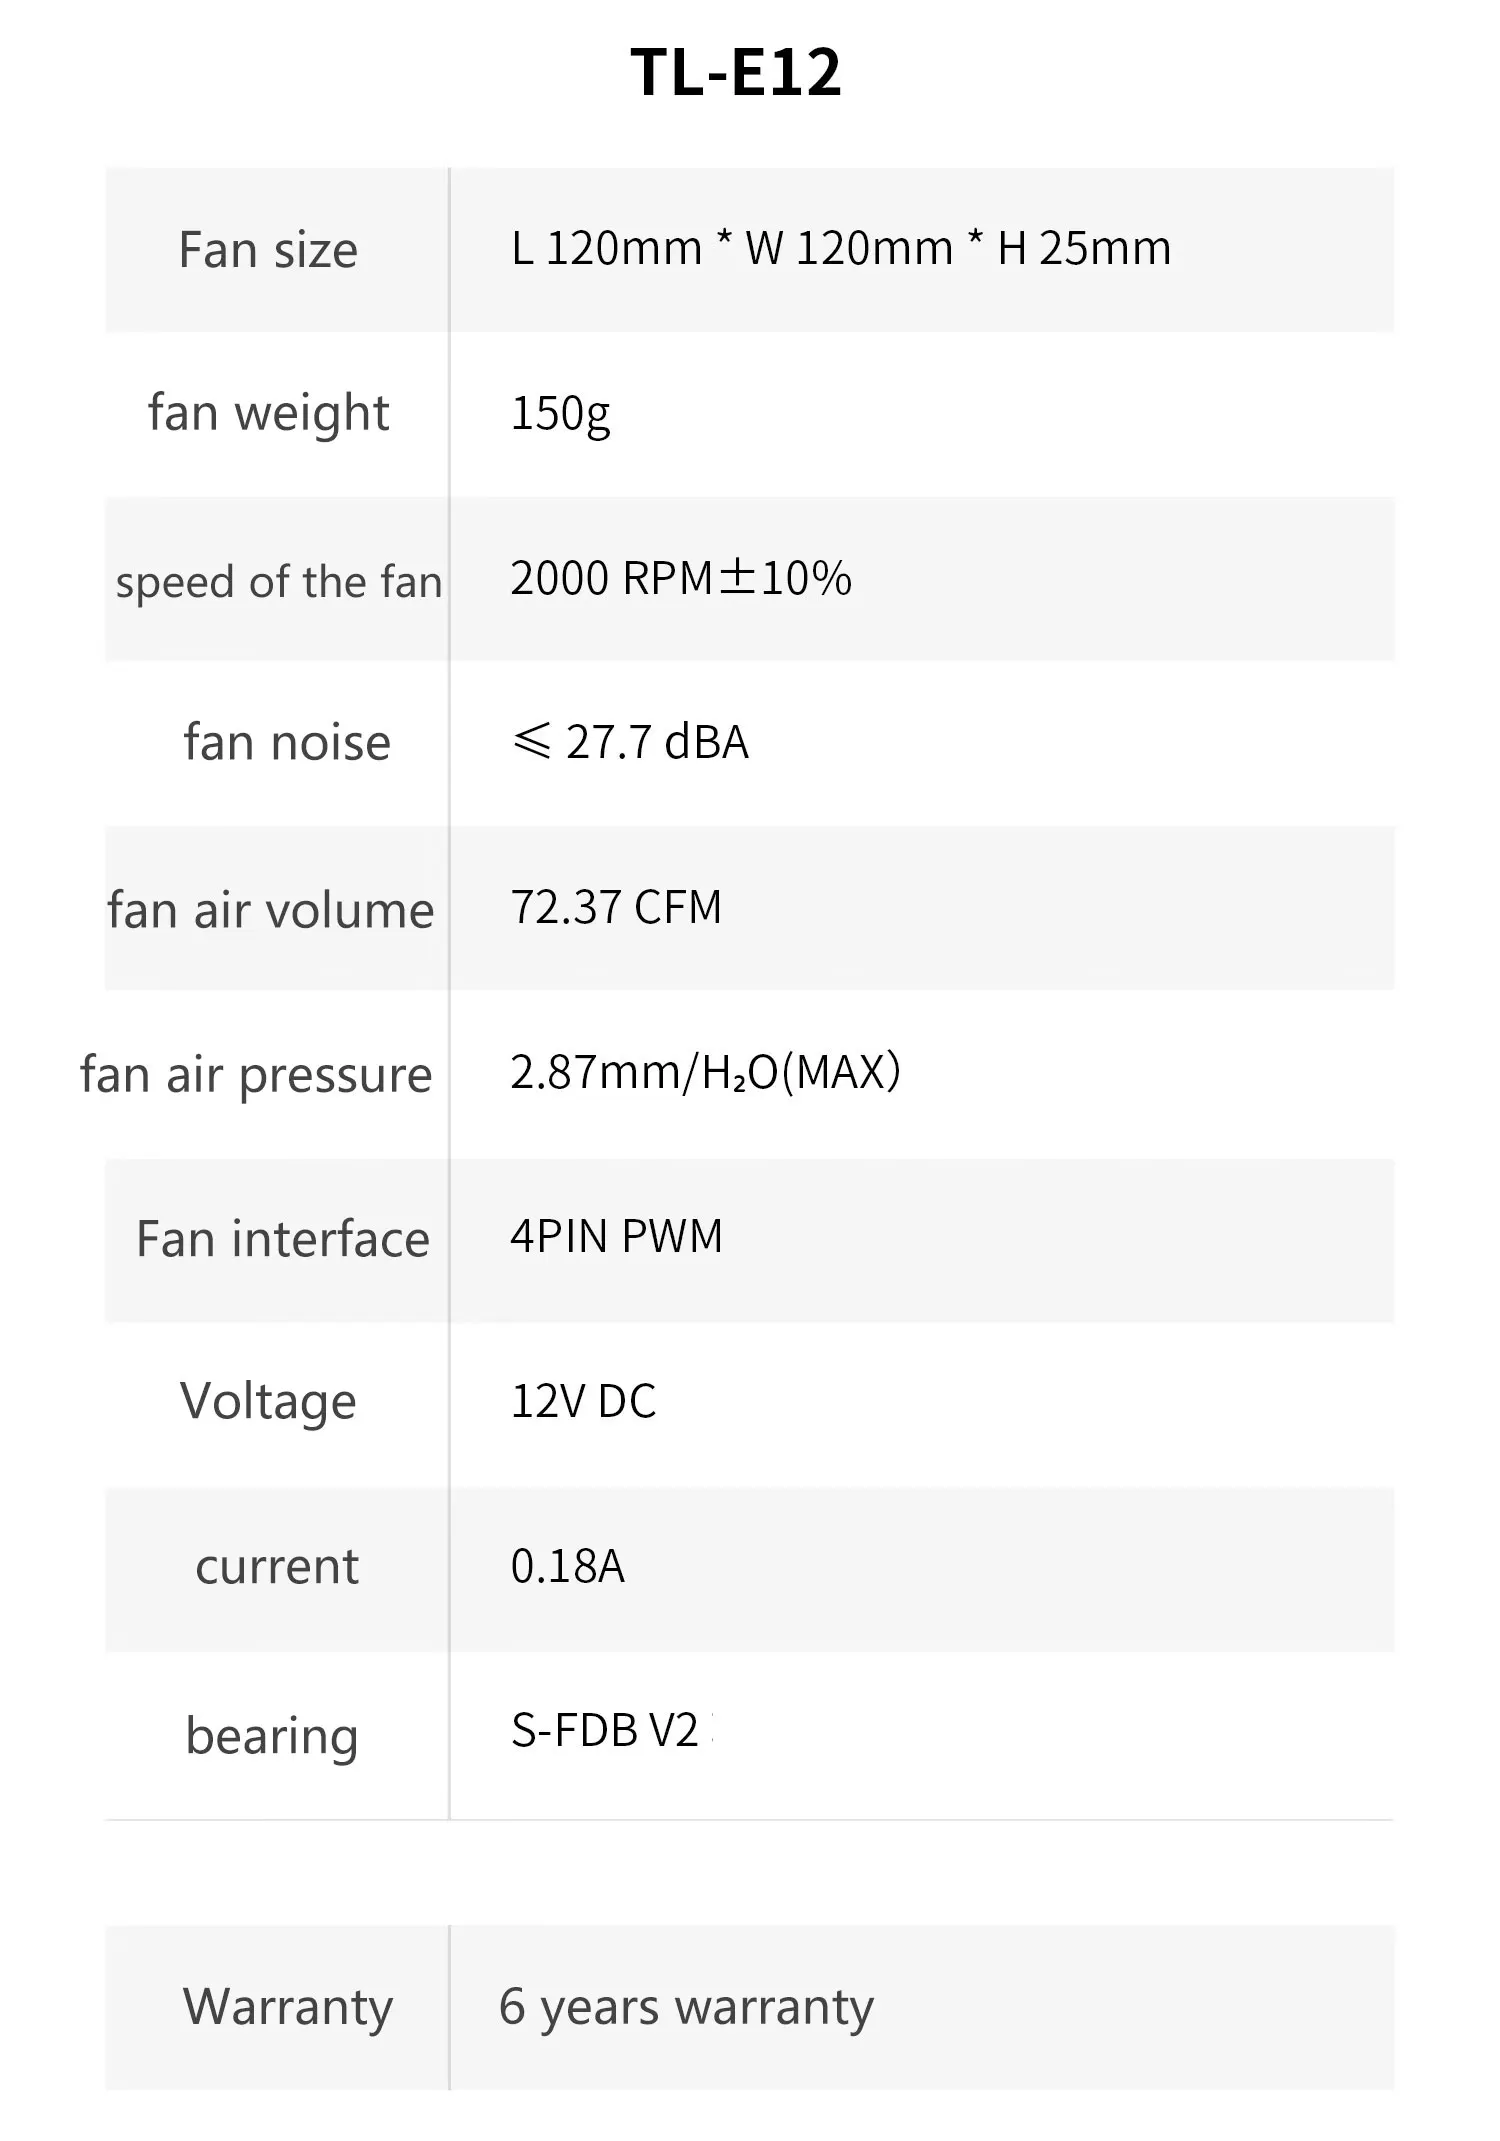Select the "2.87mm/H₂O(MAX)" pressure value
The height and width of the screenshot is (2141, 1500).
(705, 1072)
